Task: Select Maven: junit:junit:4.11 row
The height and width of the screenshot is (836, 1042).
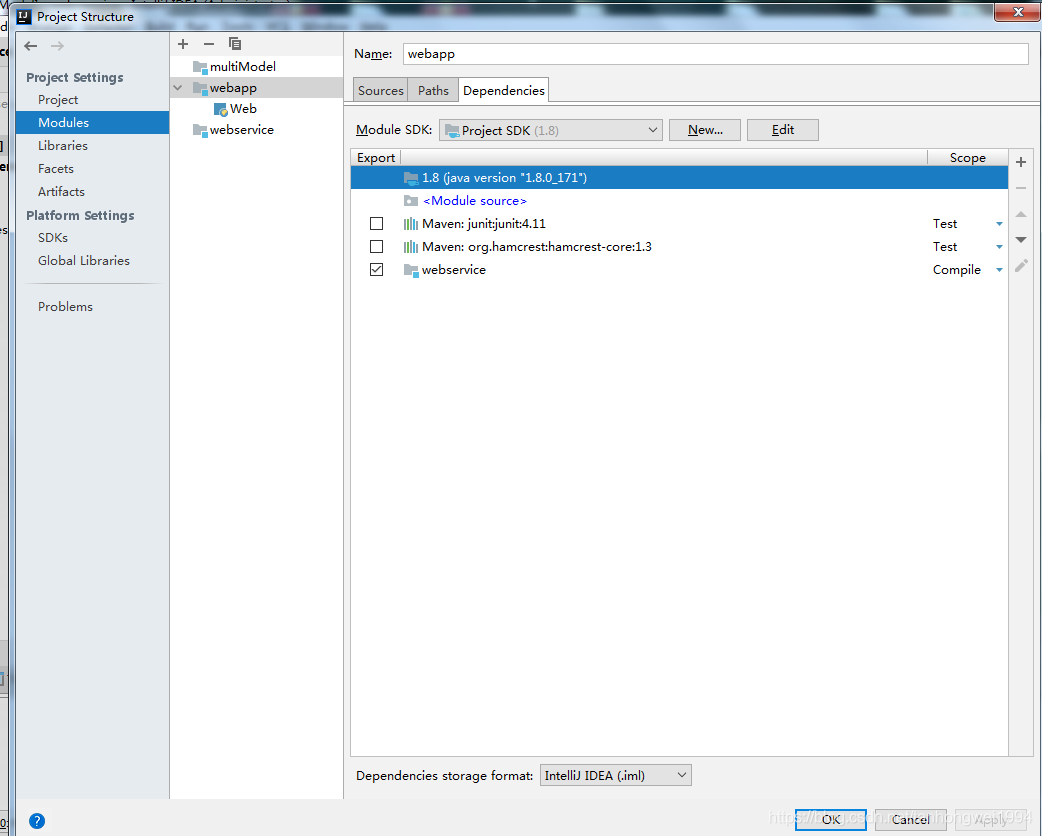Action: pos(679,224)
